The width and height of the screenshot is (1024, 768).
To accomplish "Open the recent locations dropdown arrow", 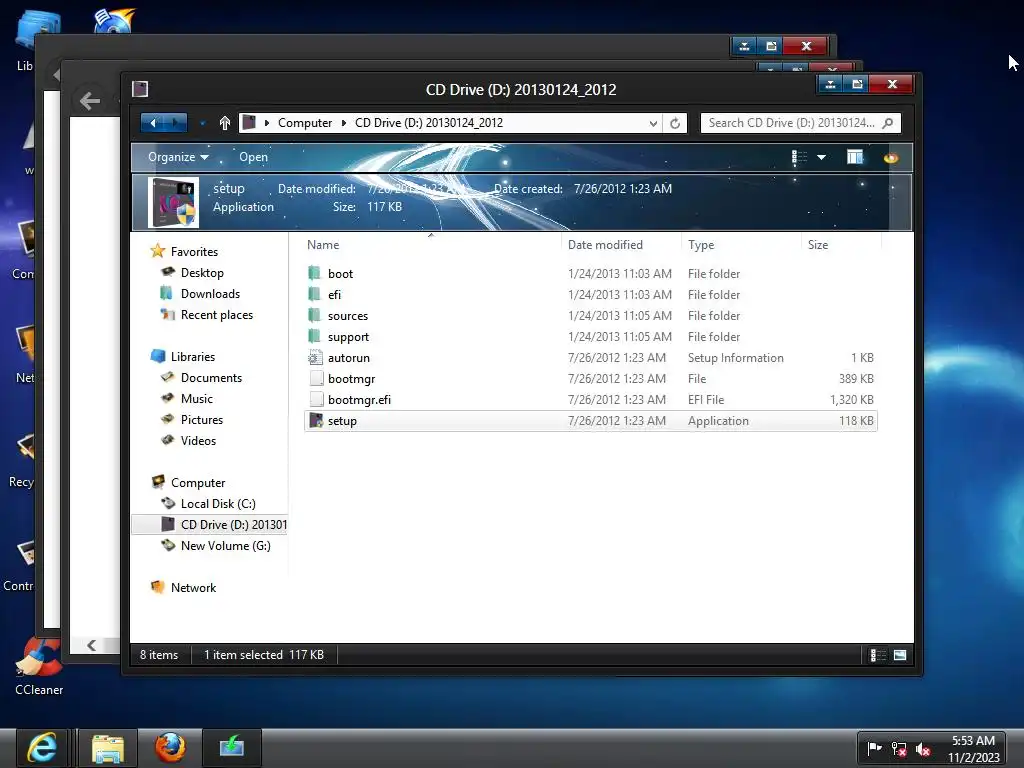I will (x=202, y=123).
